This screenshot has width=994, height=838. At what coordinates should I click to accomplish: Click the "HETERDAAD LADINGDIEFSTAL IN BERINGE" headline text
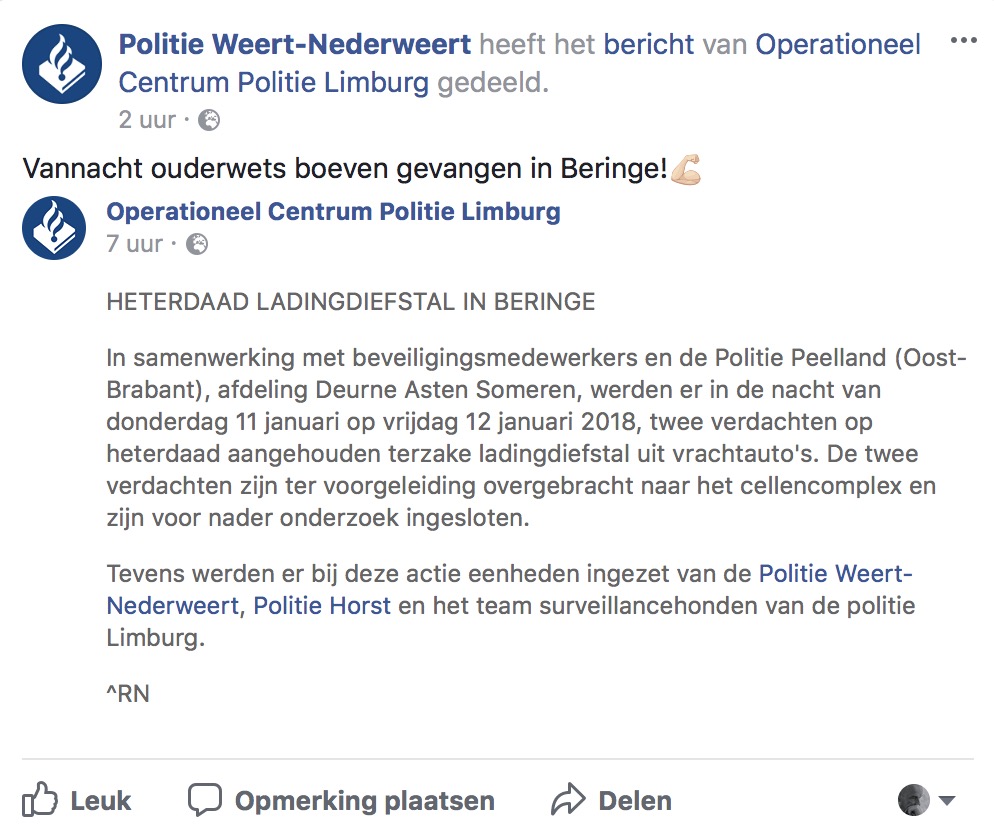pos(351,301)
